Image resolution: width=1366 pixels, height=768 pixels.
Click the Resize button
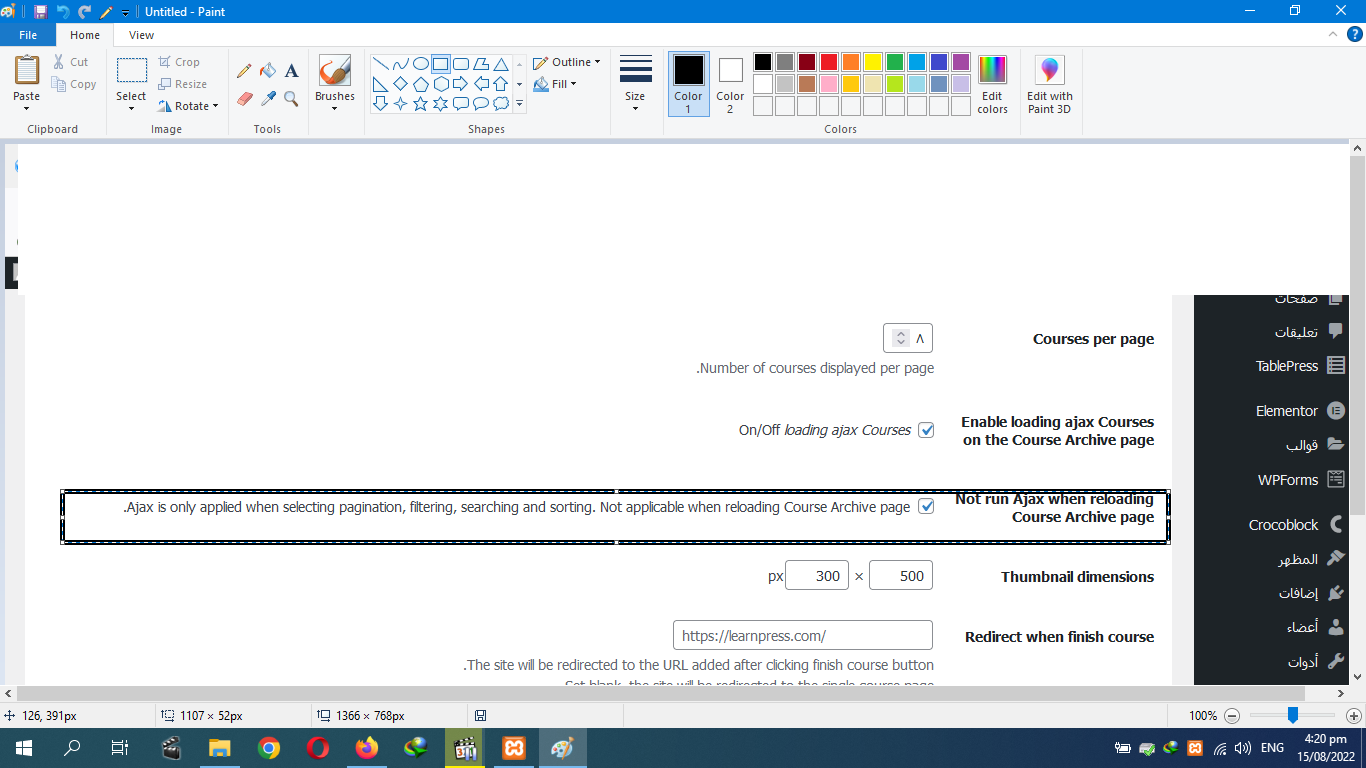click(183, 84)
